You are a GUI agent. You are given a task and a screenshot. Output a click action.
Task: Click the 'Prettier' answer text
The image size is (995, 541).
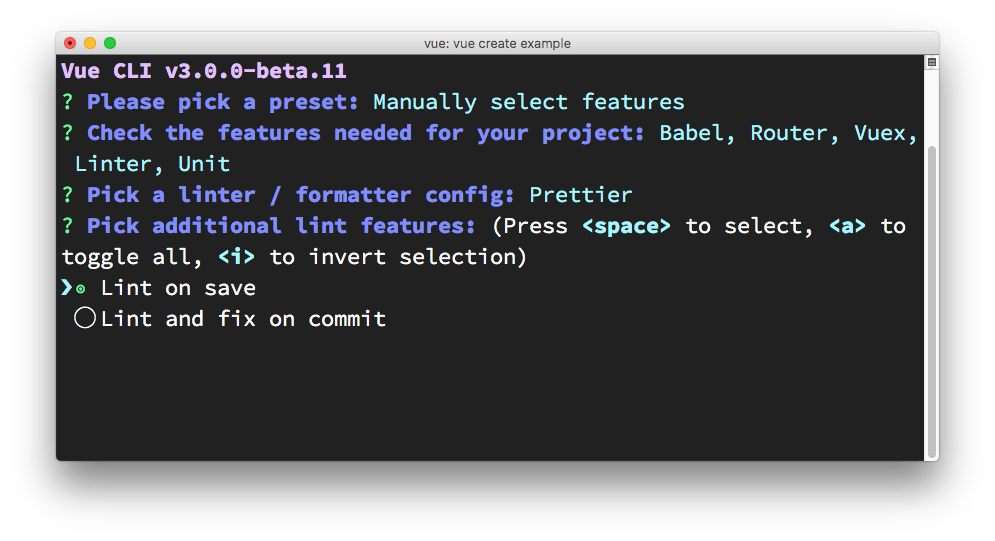pos(580,195)
